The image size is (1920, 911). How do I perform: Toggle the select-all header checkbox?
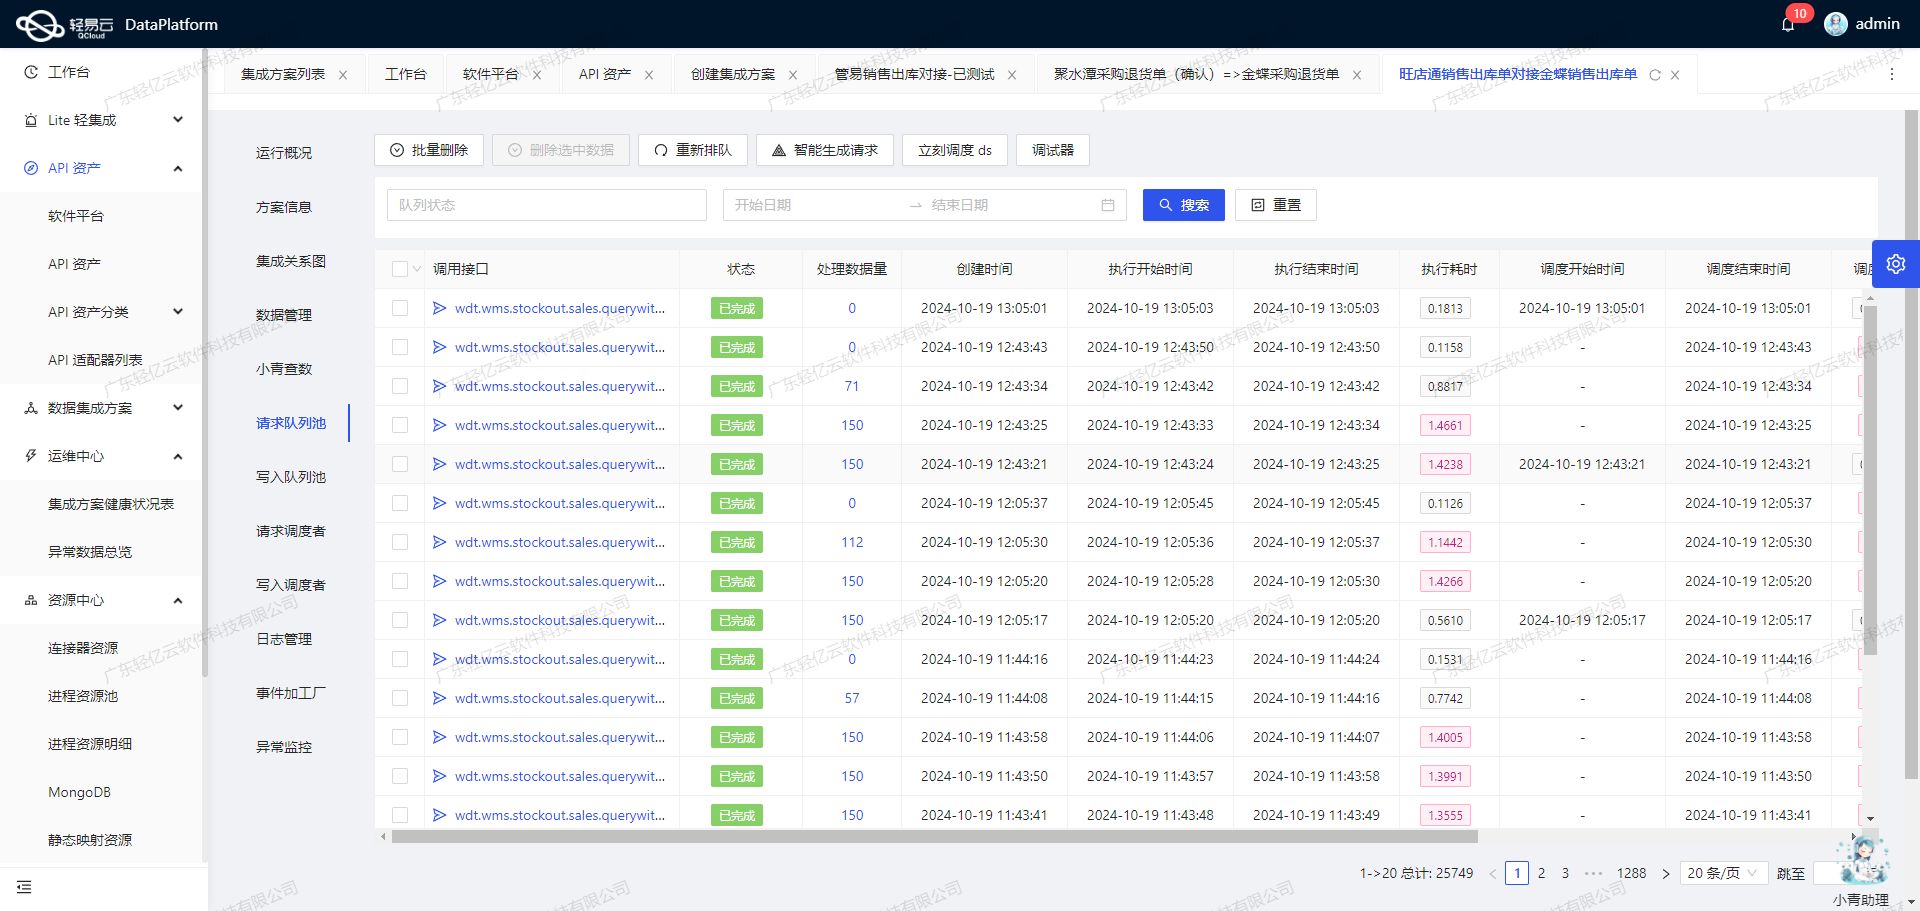click(400, 269)
